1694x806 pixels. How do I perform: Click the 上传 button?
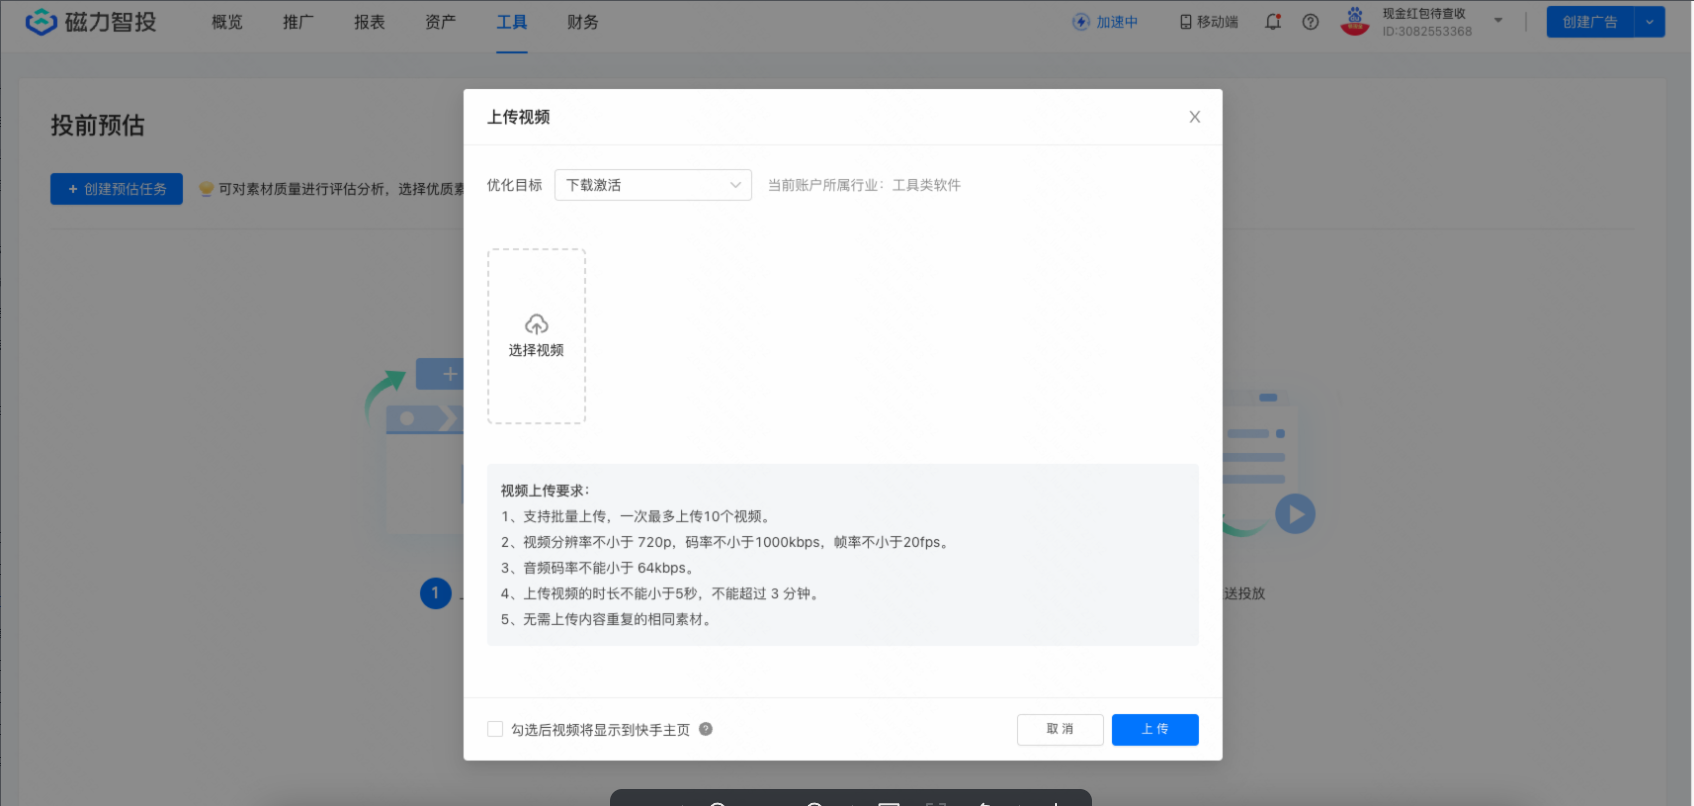[1155, 730]
